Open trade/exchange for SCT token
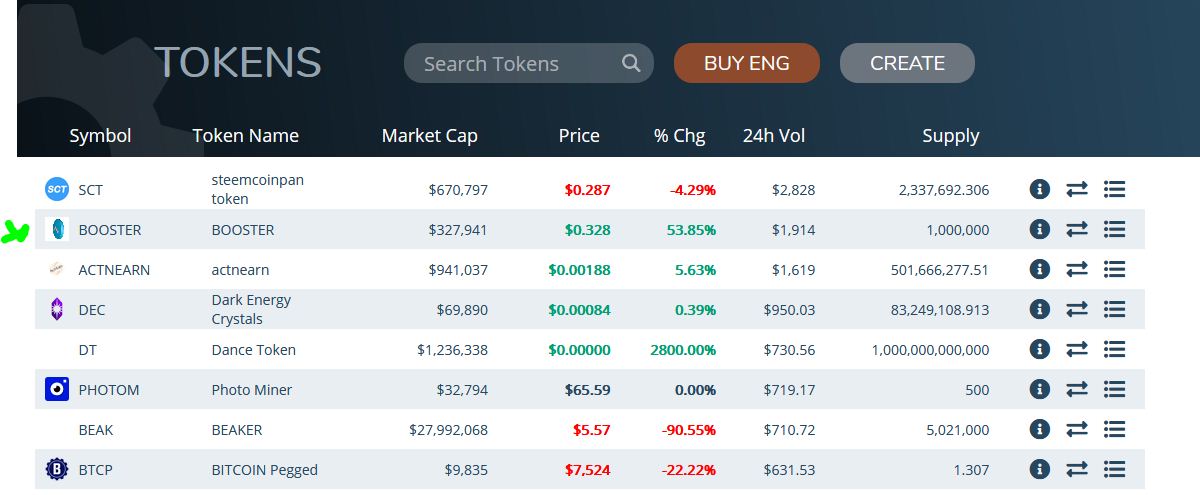The height and width of the screenshot is (495, 1200). (x=1077, y=189)
